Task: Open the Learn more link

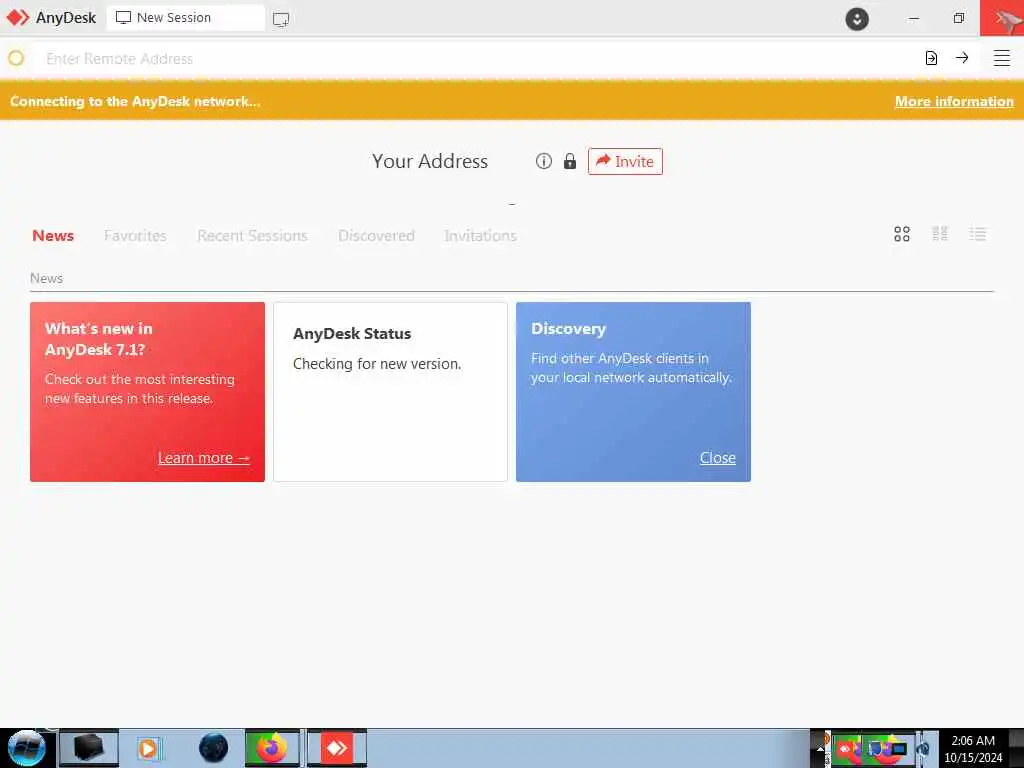Action: coord(204,458)
